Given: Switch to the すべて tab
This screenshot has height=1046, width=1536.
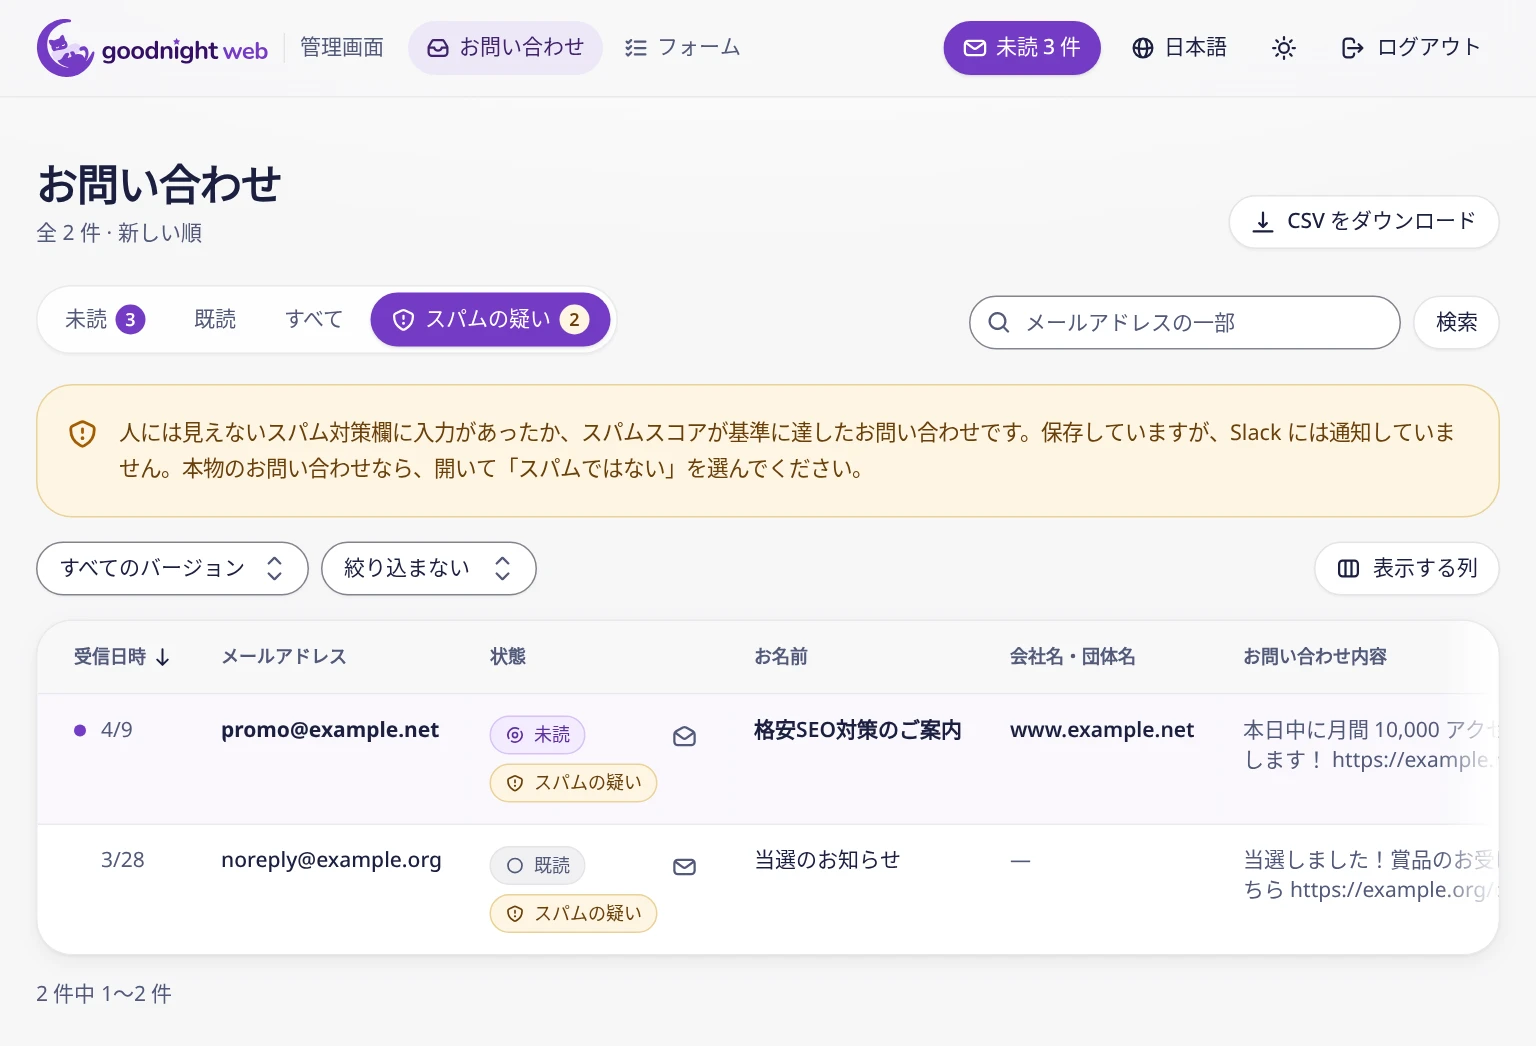Looking at the screenshot, I should (314, 319).
